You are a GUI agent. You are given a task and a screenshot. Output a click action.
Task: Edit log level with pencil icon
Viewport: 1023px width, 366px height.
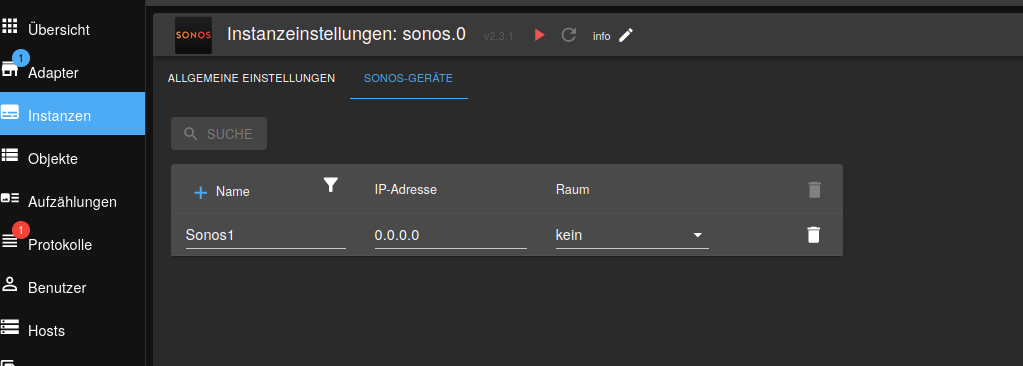pyautogui.click(x=626, y=35)
